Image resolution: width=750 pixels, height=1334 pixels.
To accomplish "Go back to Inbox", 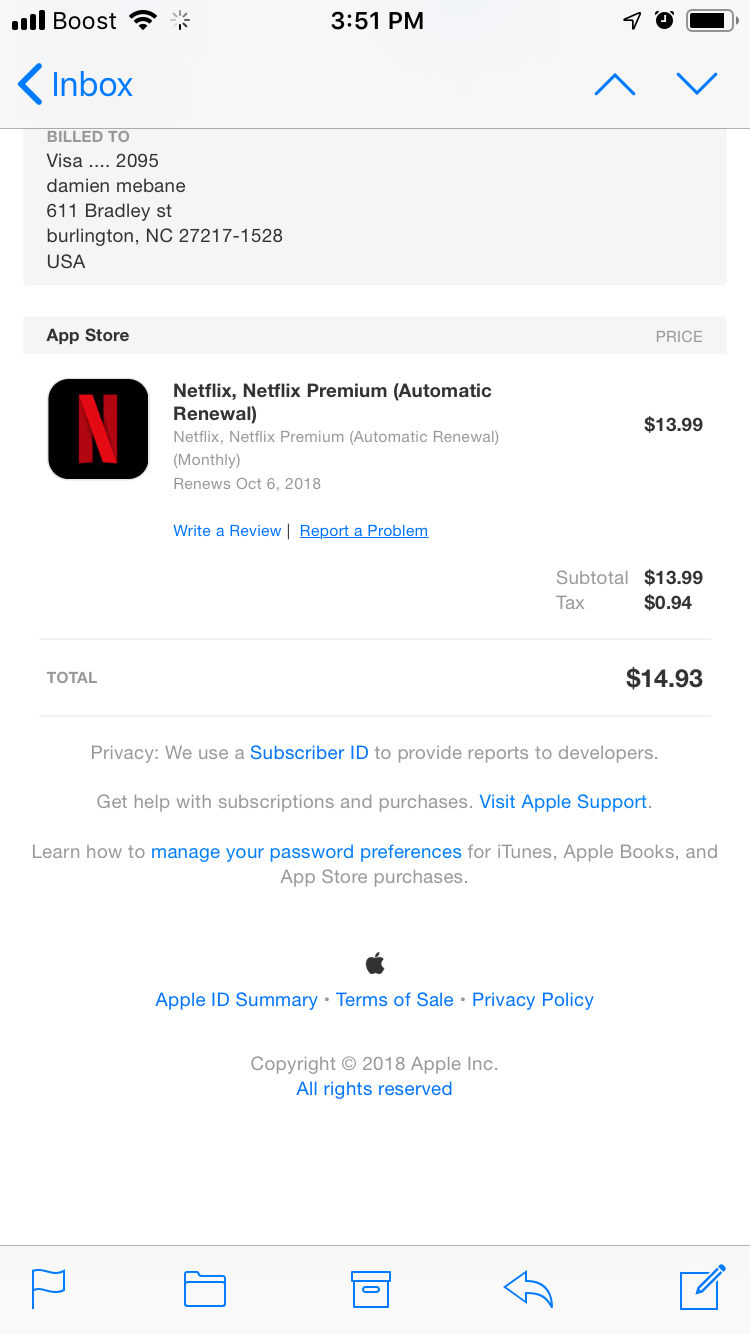I will (76, 85).
